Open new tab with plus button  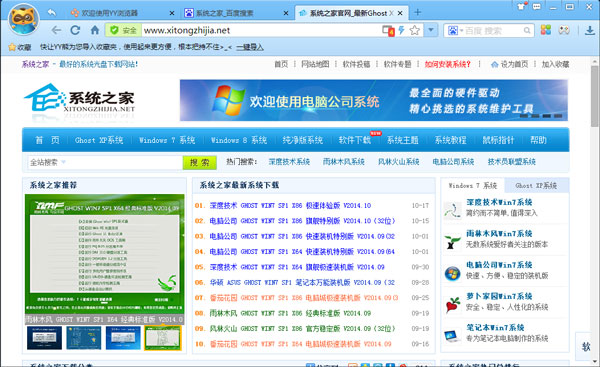pos(417,13)
